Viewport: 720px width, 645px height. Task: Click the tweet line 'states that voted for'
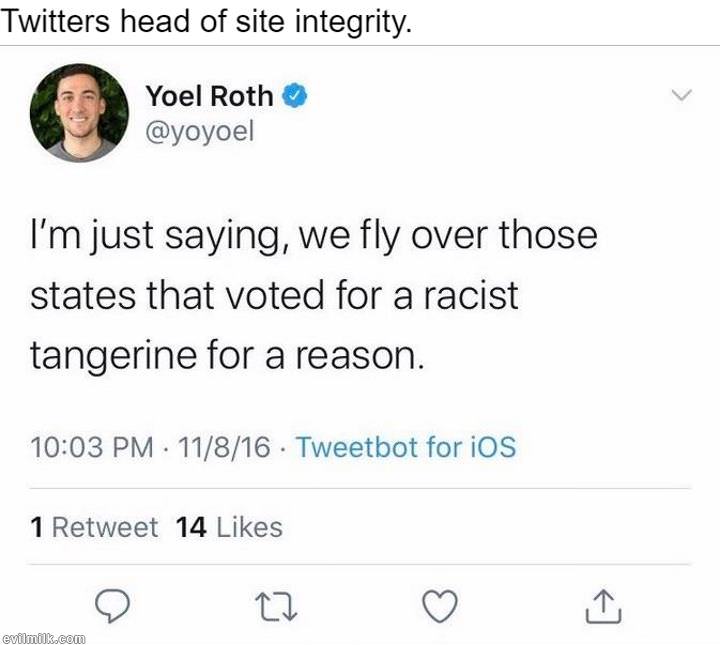[x=274, y=297]
